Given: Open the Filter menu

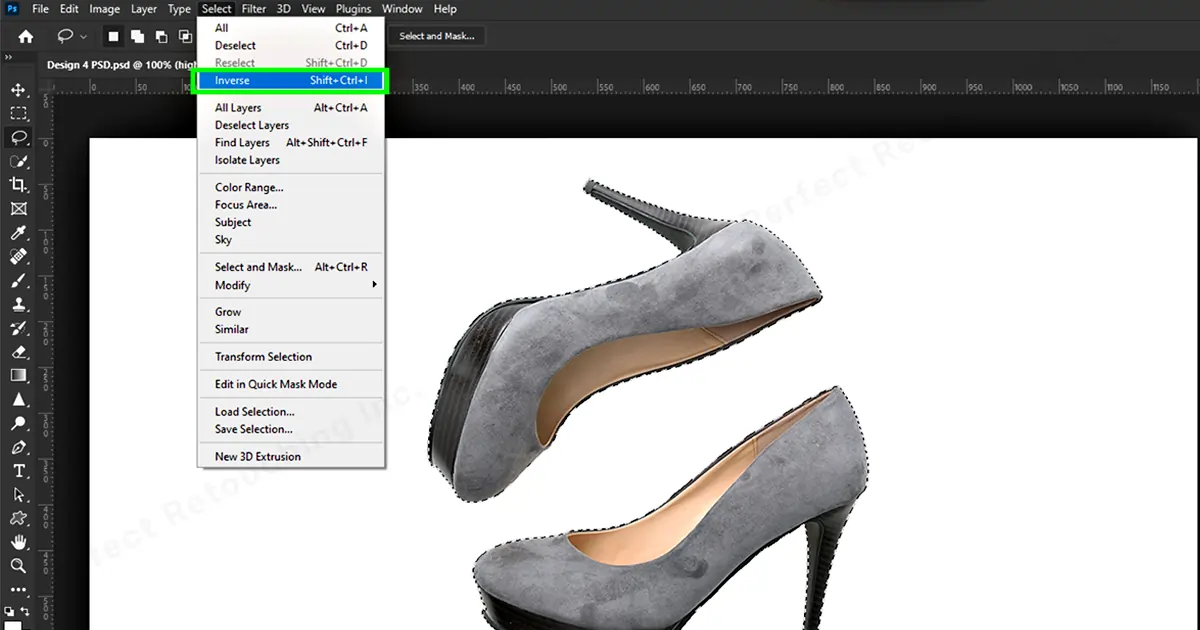Looking at the screenshot, I should tap(254, 9).
